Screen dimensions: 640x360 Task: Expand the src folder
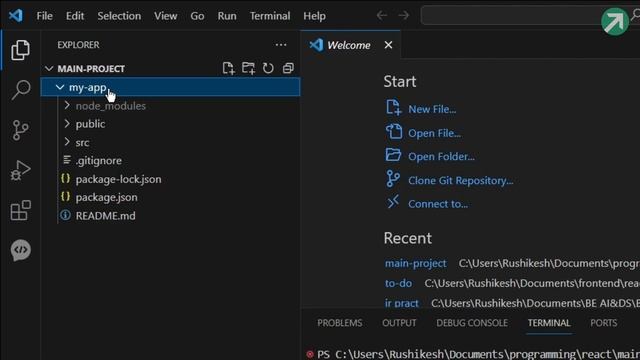click(x=67, y=142)
